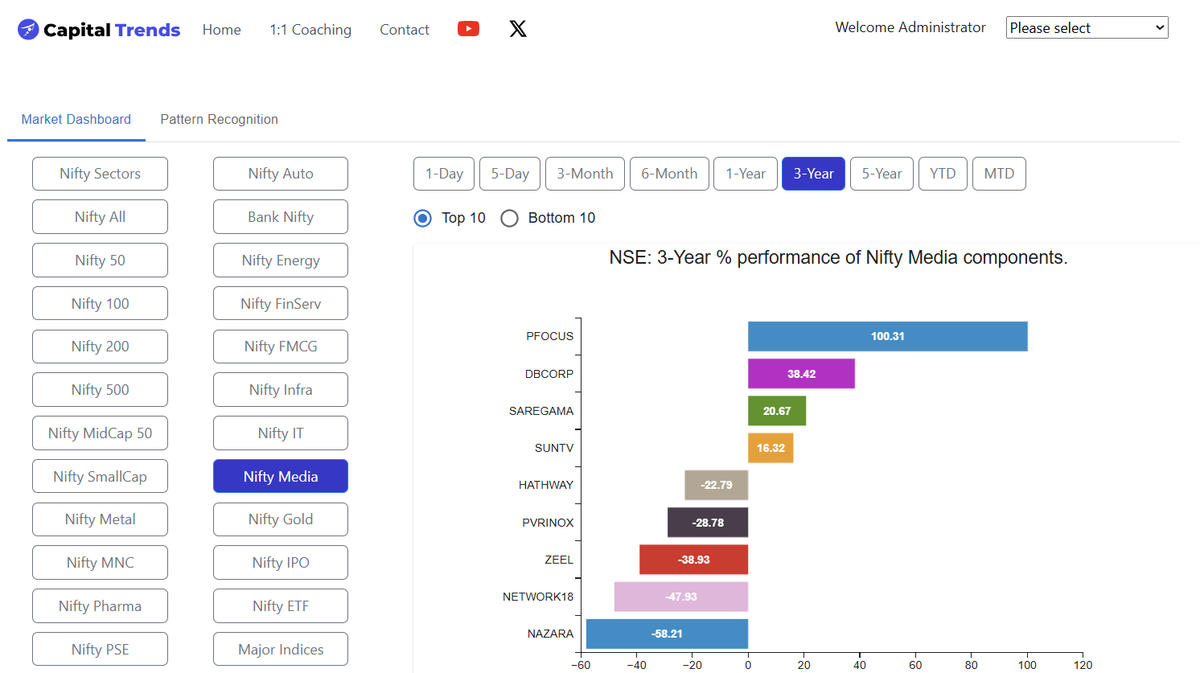Select the Nifty SmallCap button

(x=100, y=476)
